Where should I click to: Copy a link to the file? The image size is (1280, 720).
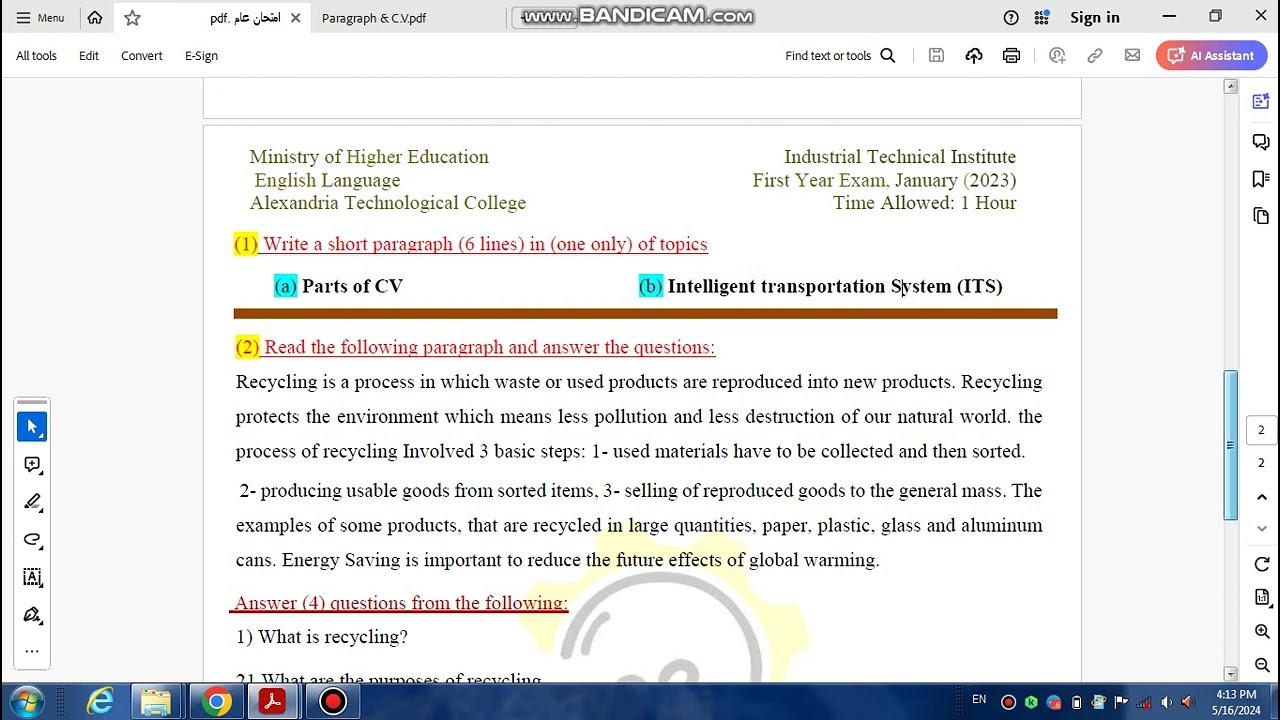1095,56
